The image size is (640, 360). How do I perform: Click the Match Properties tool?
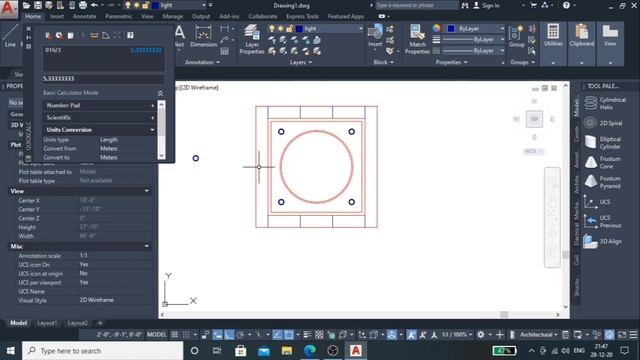click(x=417, y=39)
